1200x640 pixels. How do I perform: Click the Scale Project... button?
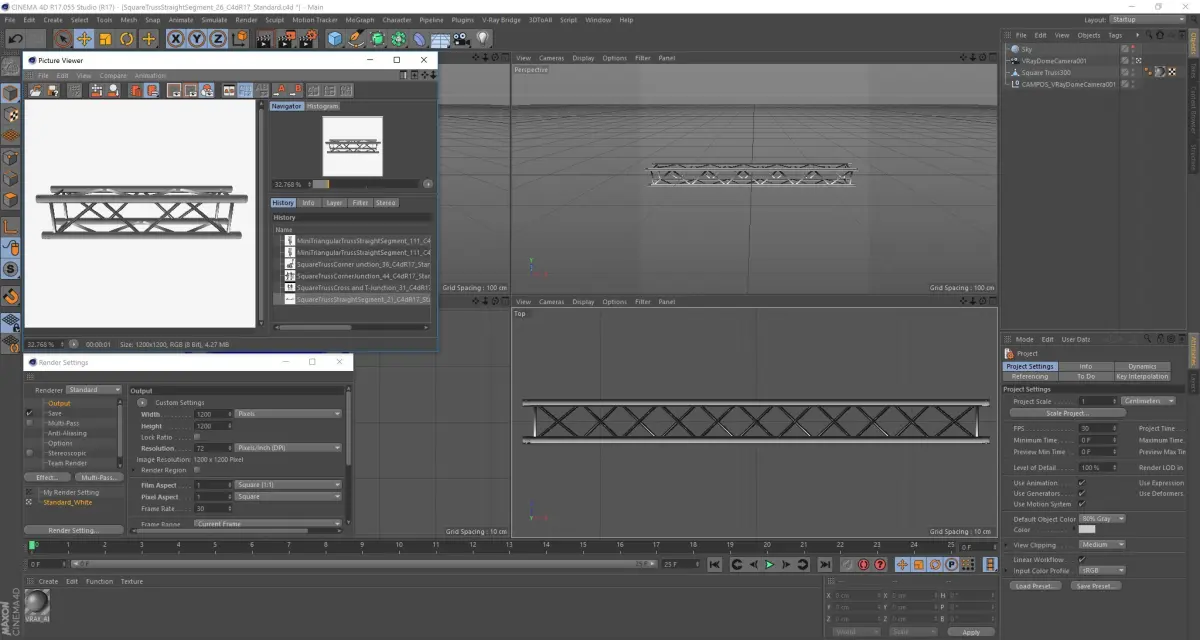[x=1068, y=413]
